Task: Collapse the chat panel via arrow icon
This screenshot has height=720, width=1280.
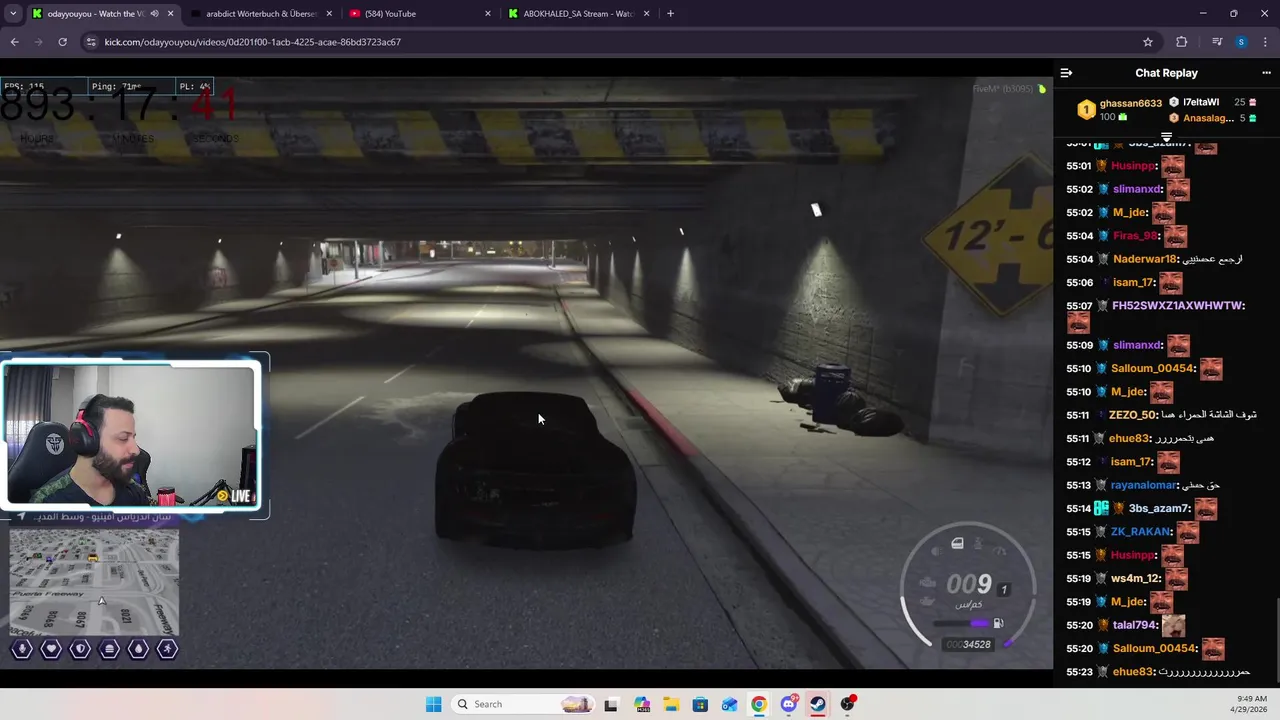Action: pyautogui.click(x=1066, y=73)
